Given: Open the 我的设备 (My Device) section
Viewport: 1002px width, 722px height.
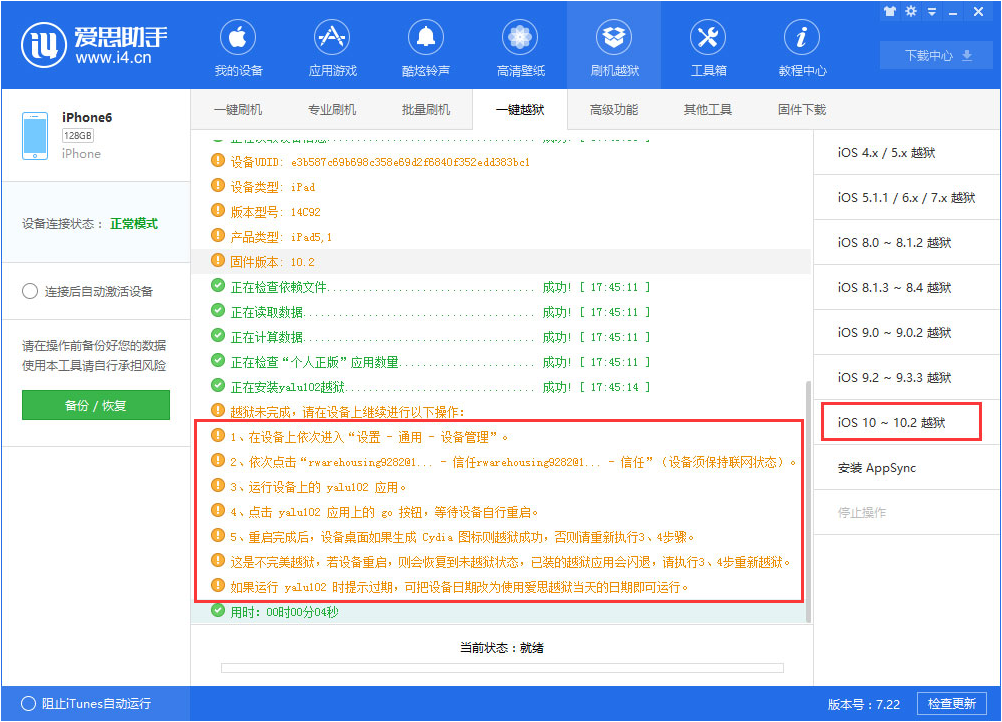Looking at the screenshot, I should 237,45.
